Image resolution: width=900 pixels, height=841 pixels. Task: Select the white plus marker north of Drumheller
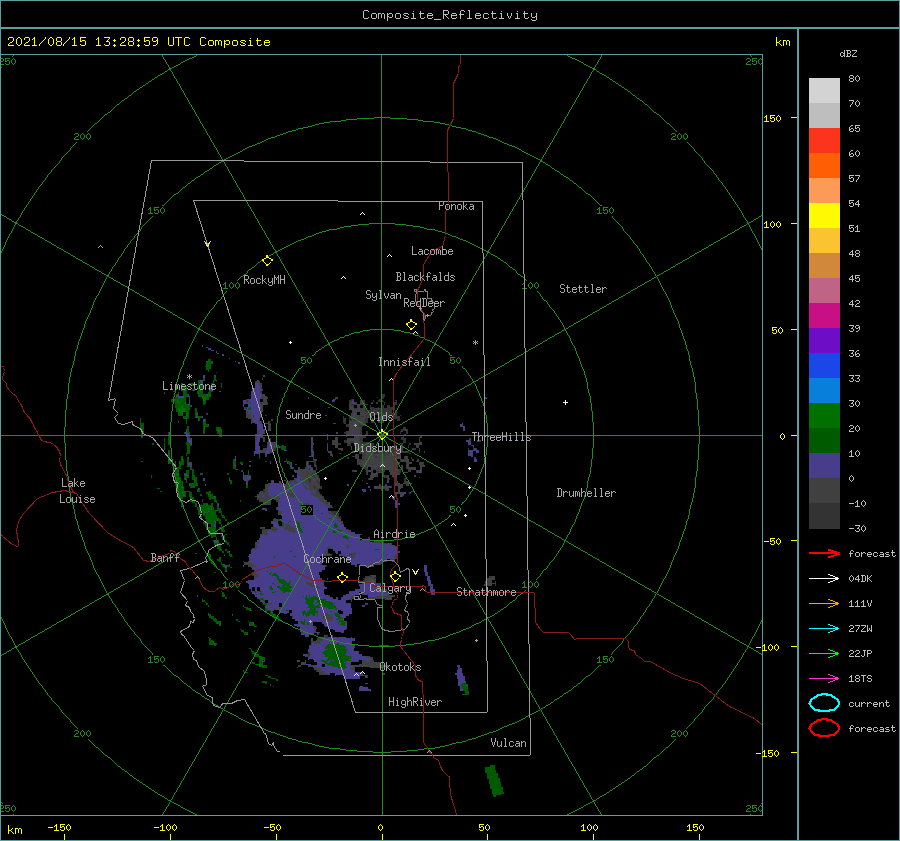(x=565, y=402)
